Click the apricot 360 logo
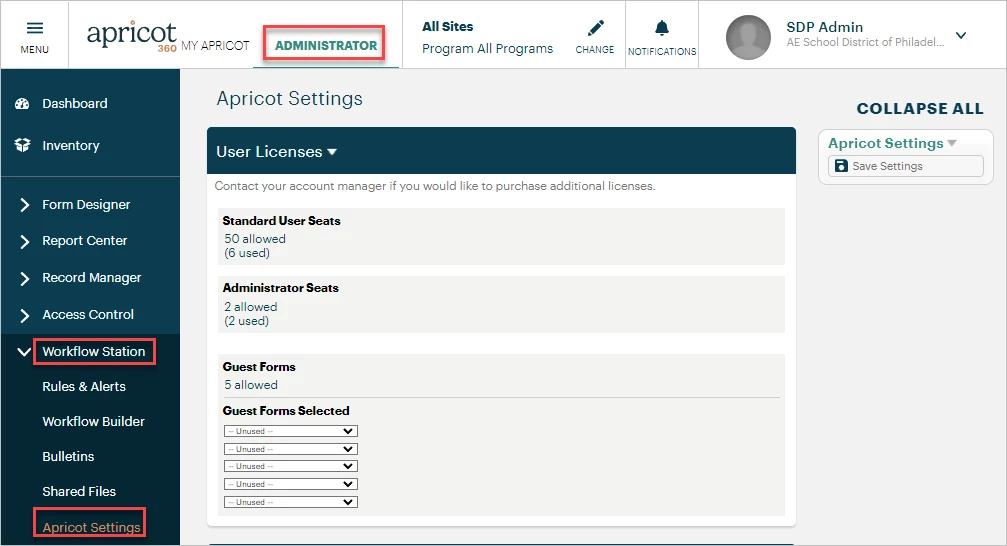Viewport: 1007px width, 546px height. point(132,35)
